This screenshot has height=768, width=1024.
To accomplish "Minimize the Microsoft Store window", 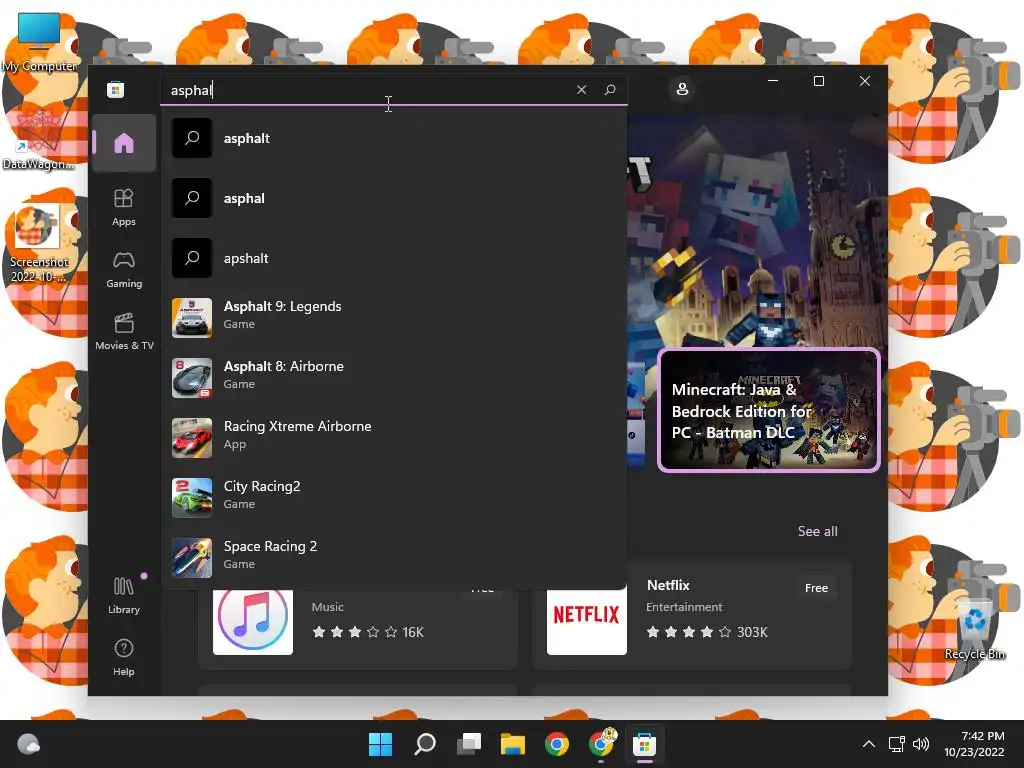I will point(773,81).
